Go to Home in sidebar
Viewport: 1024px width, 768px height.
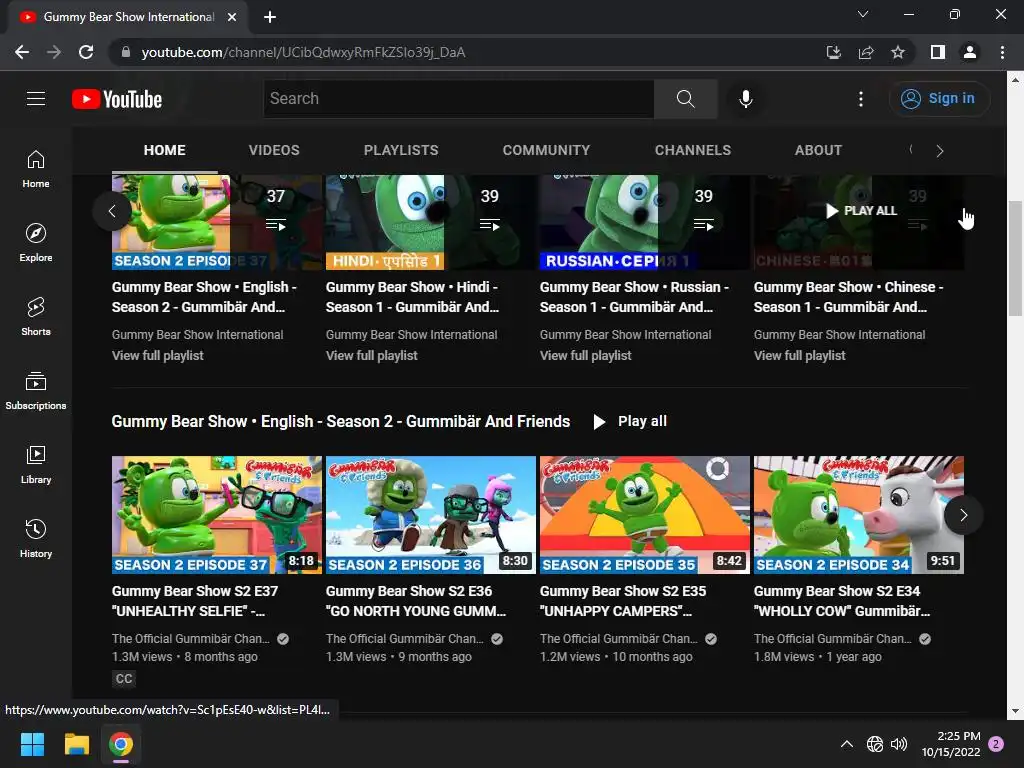click(x=36, y=168)
